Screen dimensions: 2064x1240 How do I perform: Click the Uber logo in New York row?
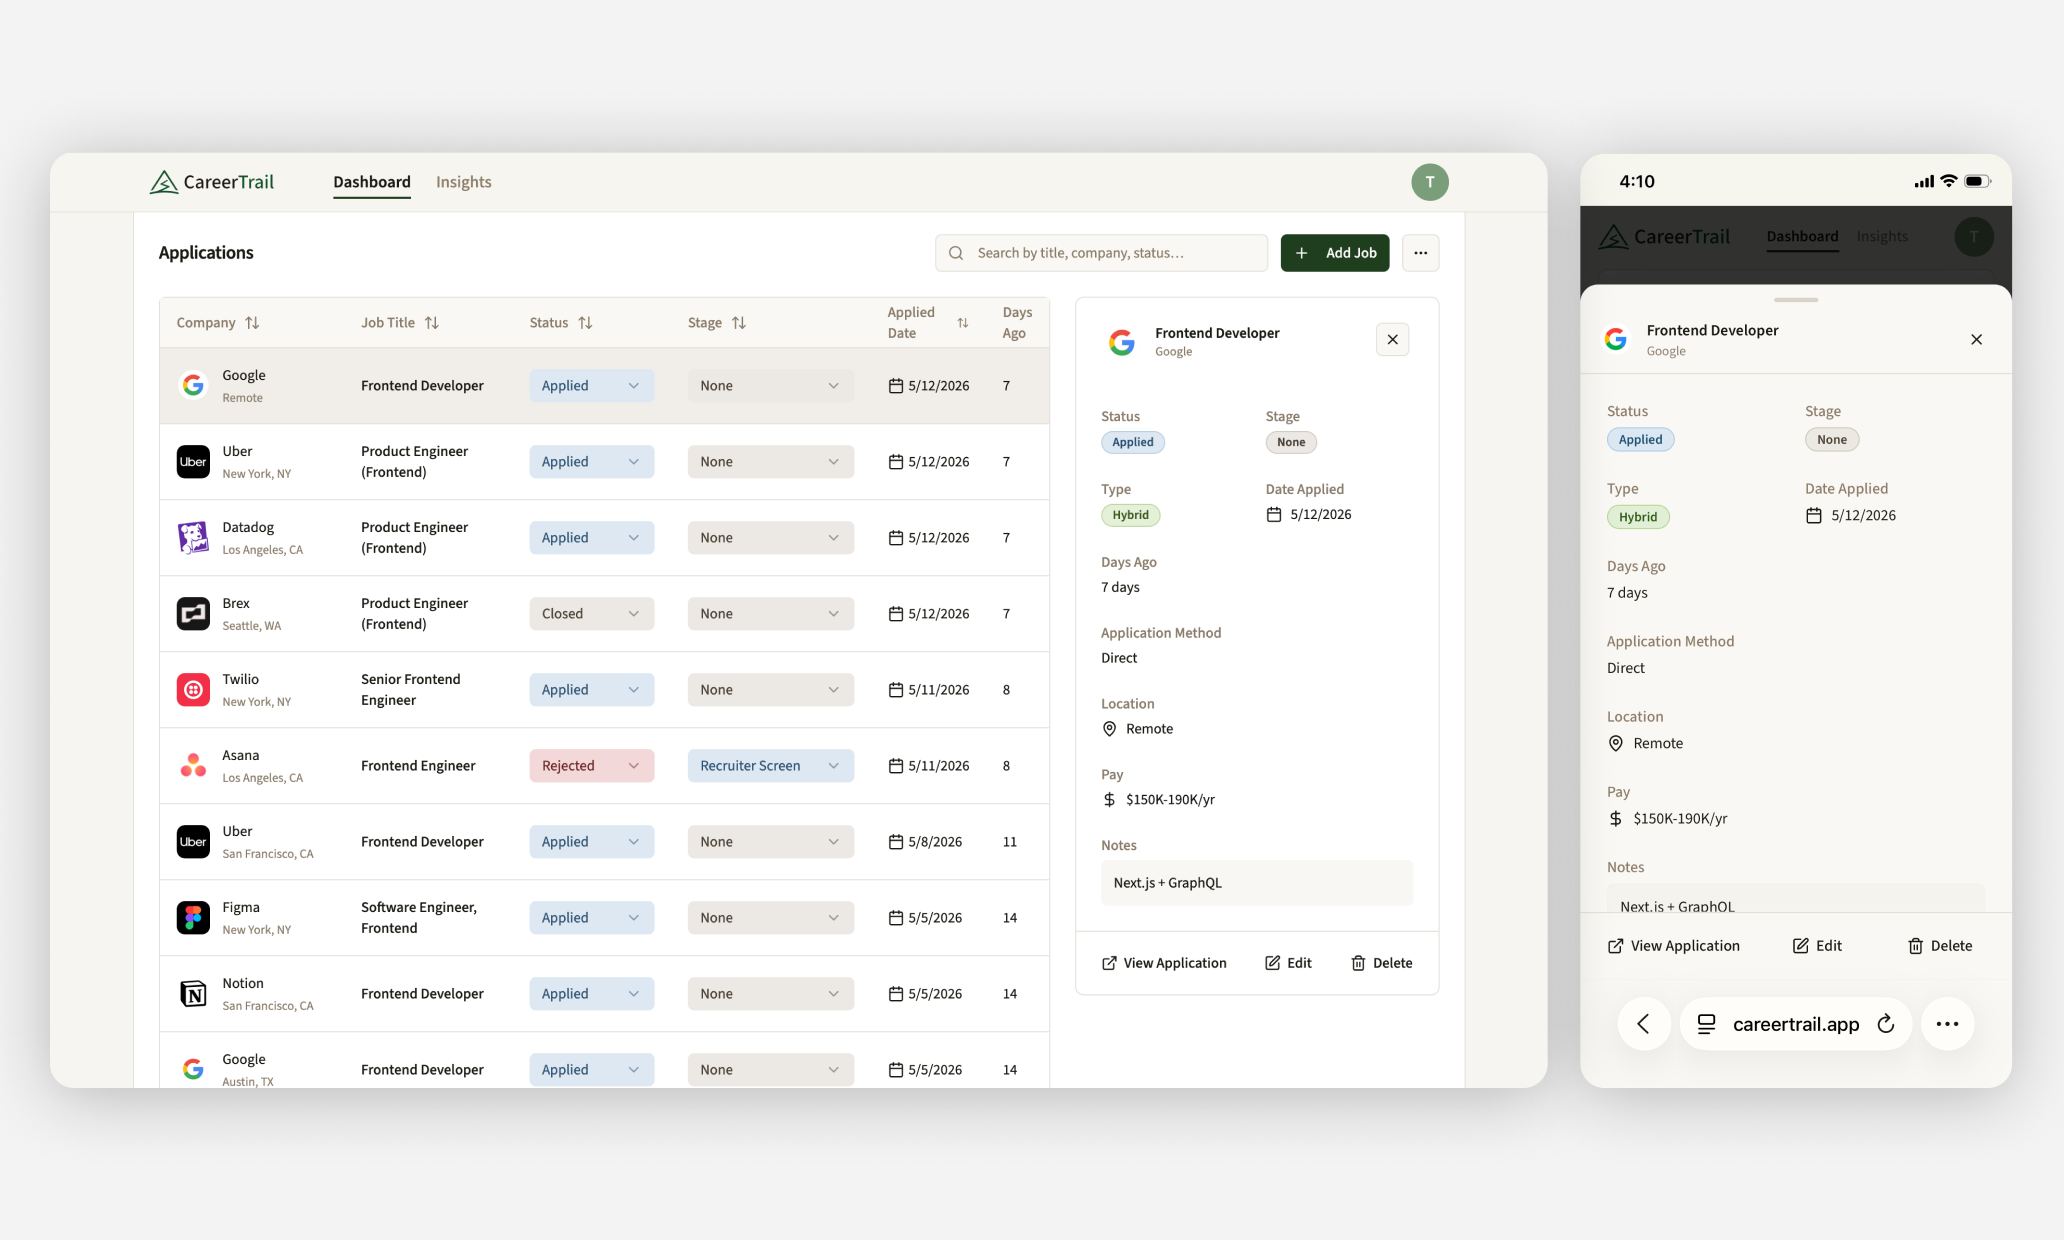193,461
